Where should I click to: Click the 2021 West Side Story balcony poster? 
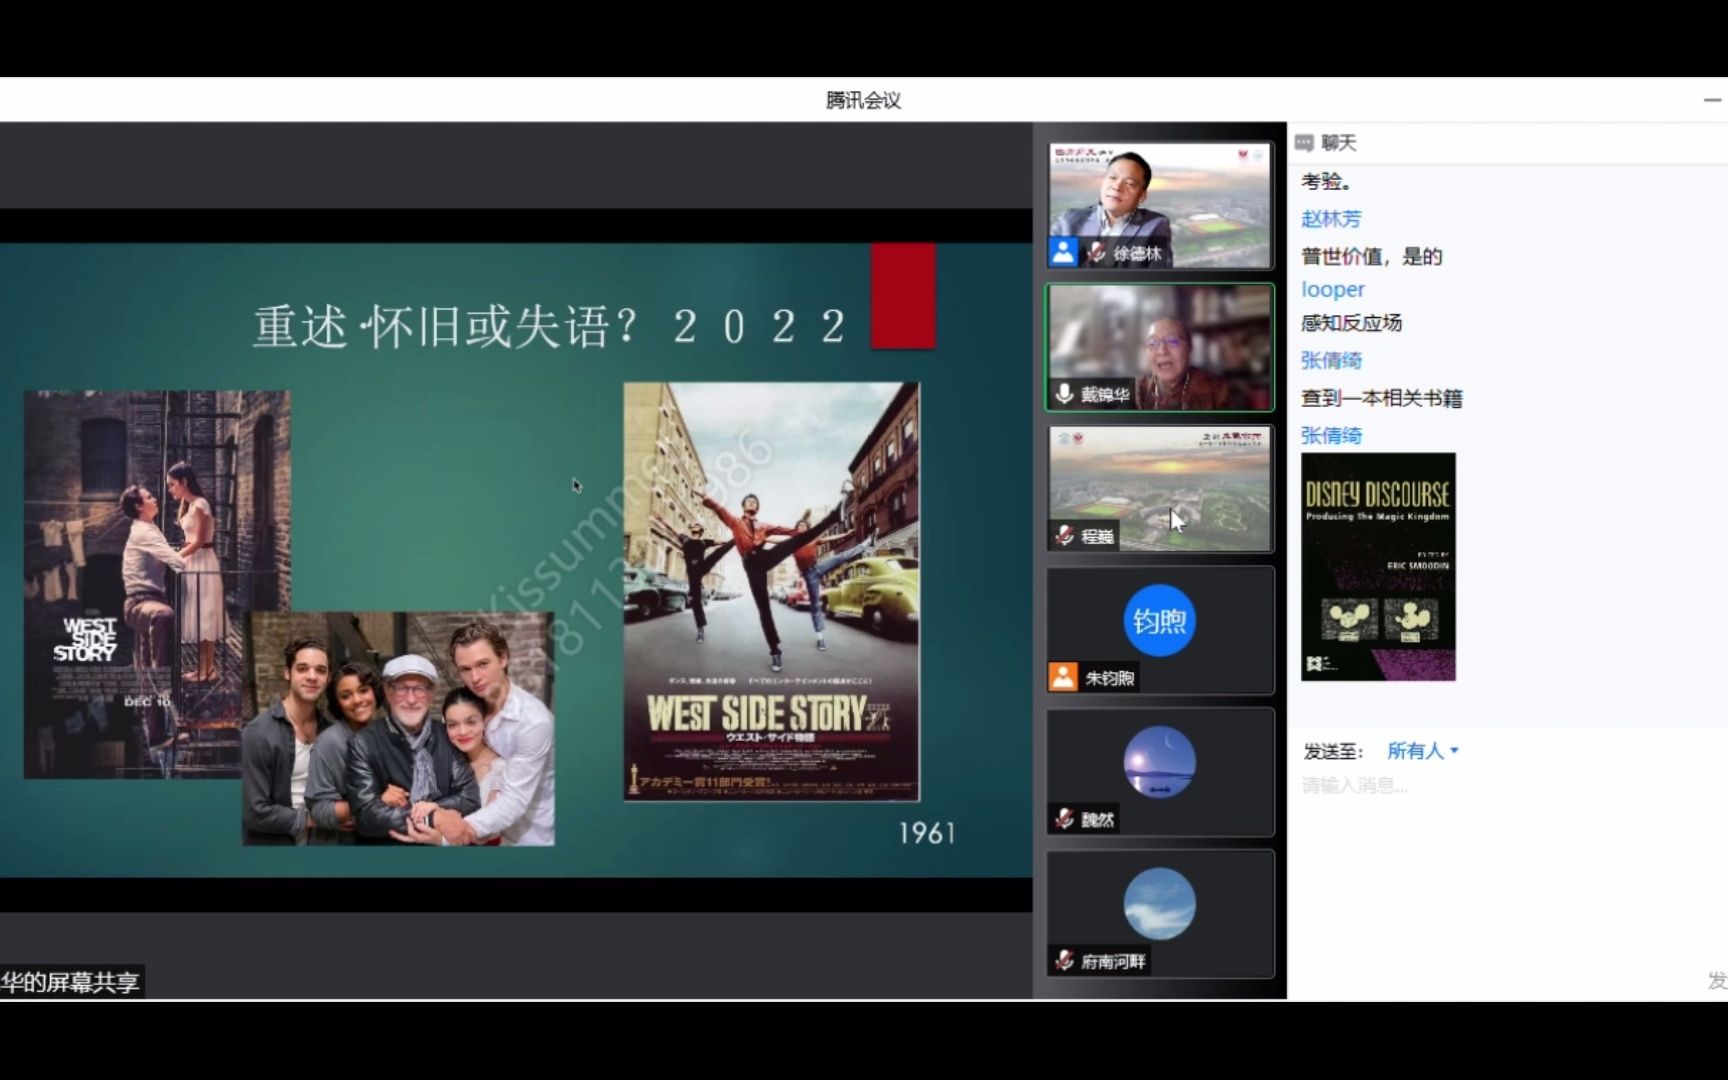click(x=157, y=584)
